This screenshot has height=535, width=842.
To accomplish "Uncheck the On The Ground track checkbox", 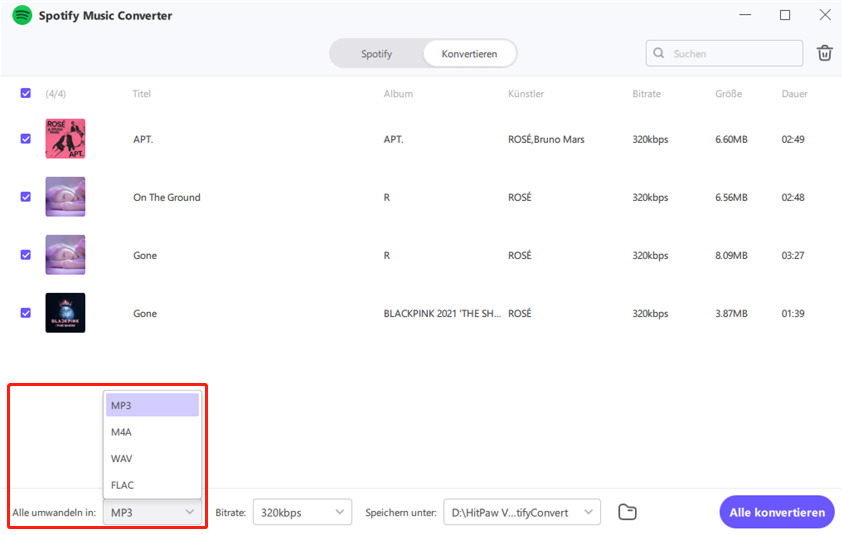I will [x=26, y=197].
